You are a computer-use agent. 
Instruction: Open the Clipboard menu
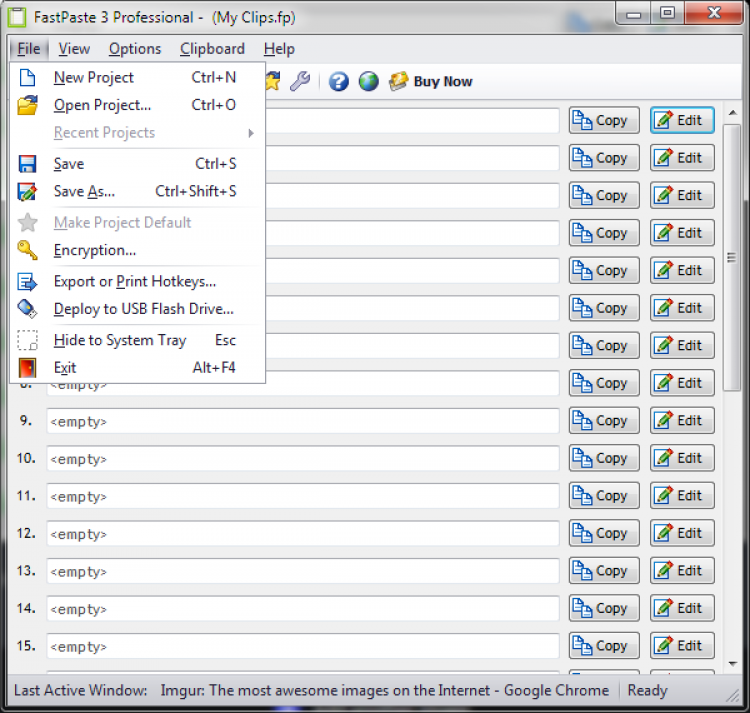[x=212, y=49]
